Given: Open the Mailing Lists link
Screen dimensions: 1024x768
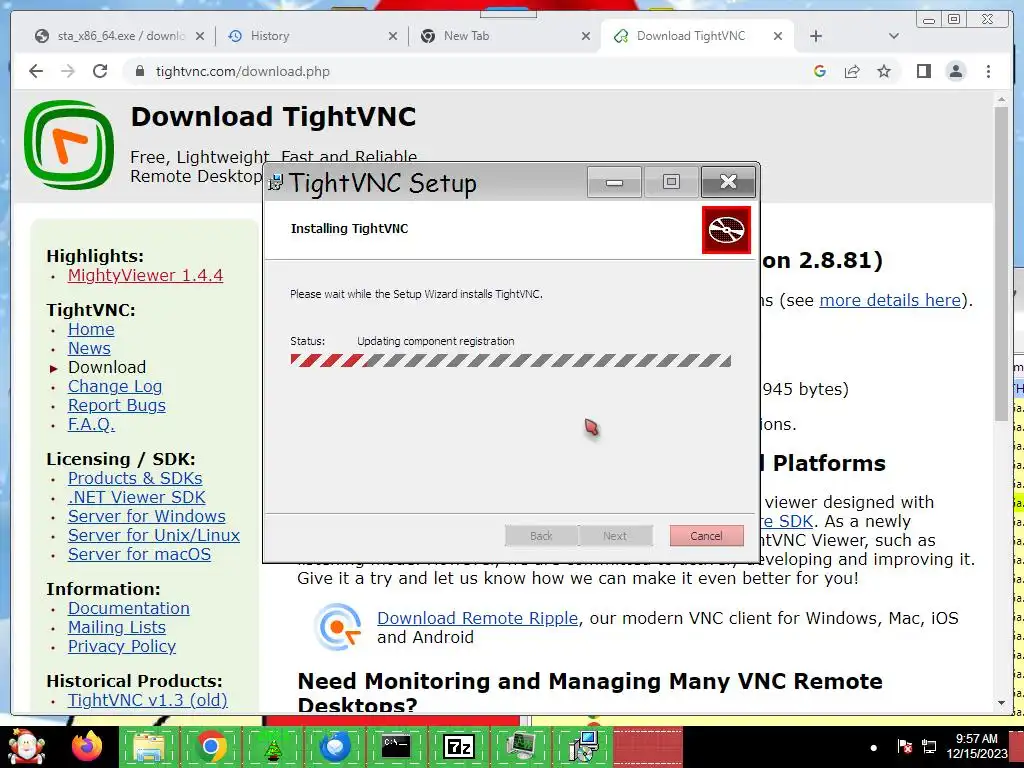Looking at the screenshot, I should (x=117, y=627).
